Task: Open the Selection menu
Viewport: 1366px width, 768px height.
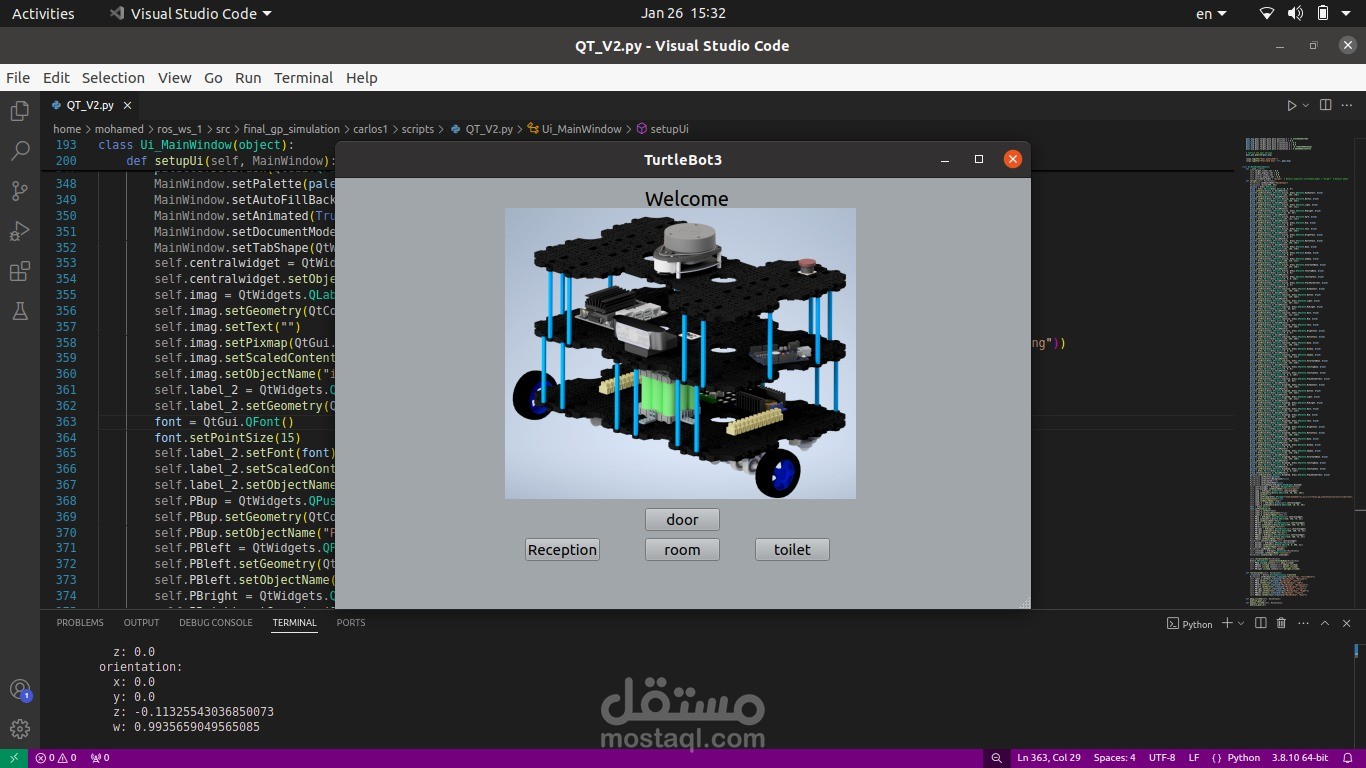Action: (113, 78)
